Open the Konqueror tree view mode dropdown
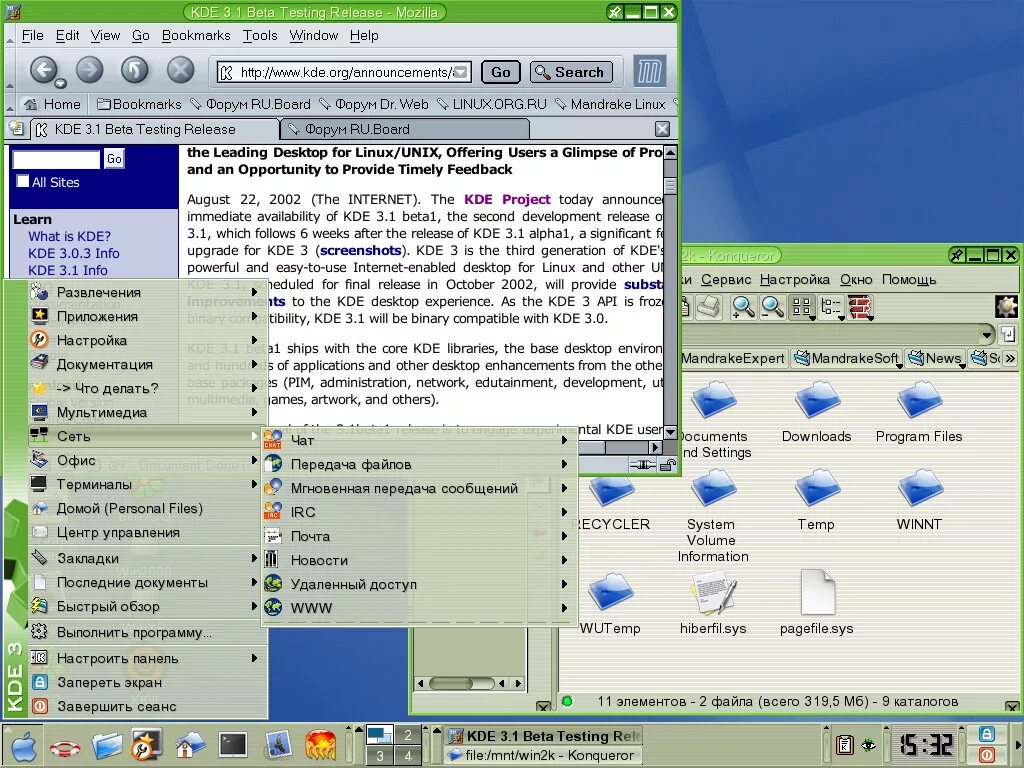The image size is (1024, 768). 841,319
